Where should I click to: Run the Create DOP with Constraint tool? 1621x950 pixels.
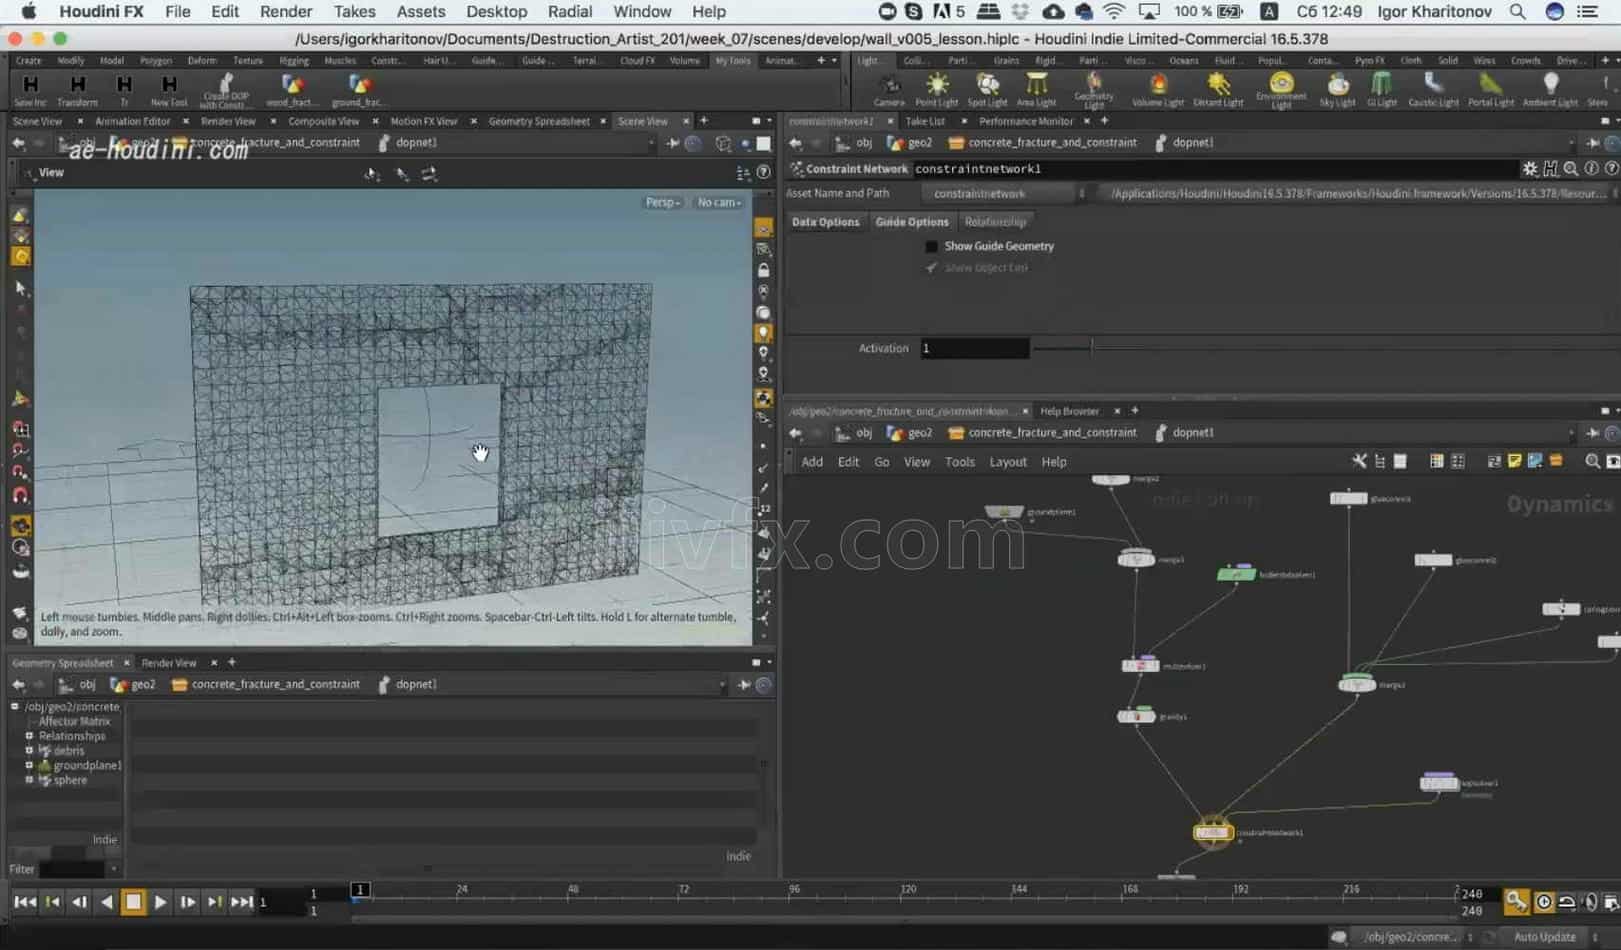[225, 90]
